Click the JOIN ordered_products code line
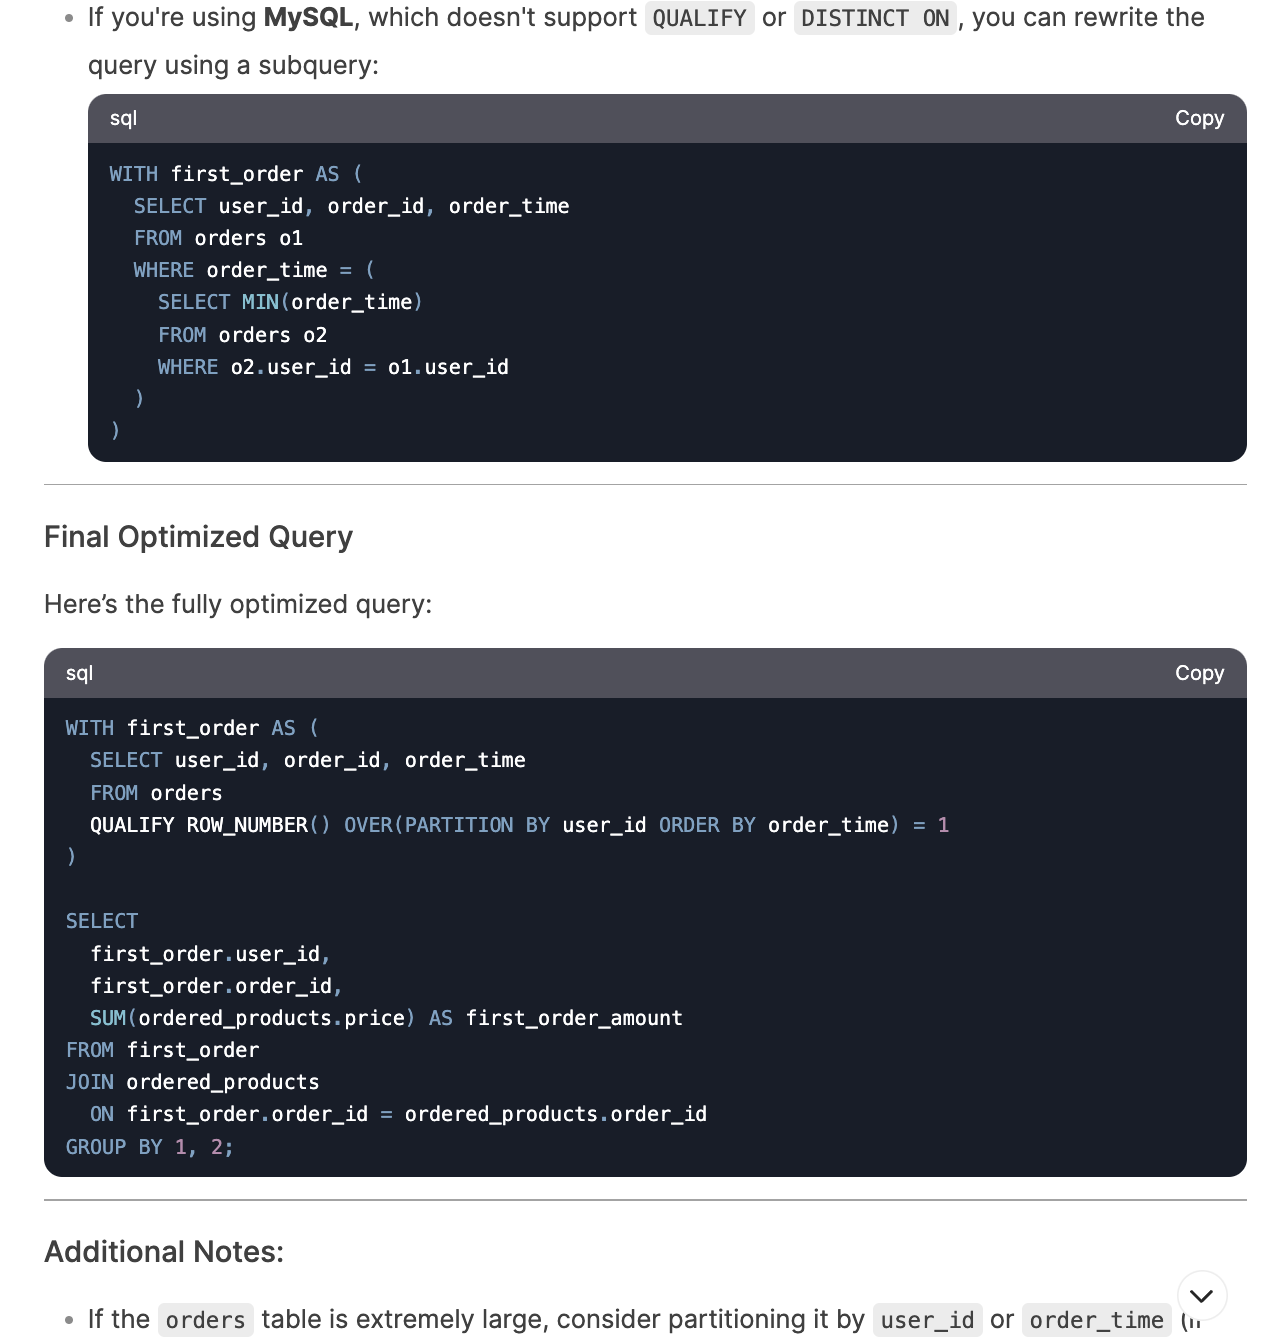 click(x=192, y=1082)
